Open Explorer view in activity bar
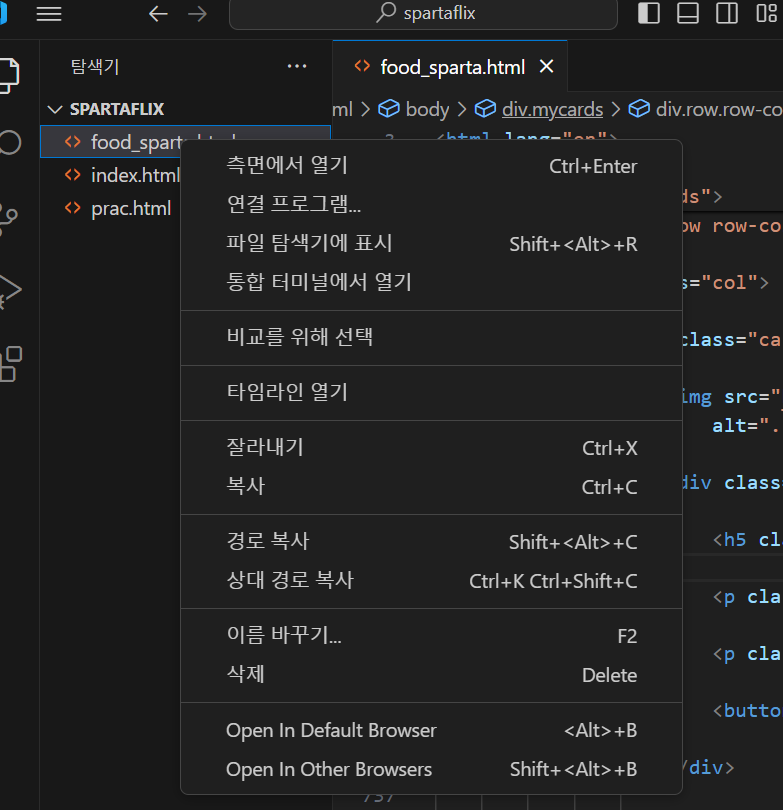 10,75
